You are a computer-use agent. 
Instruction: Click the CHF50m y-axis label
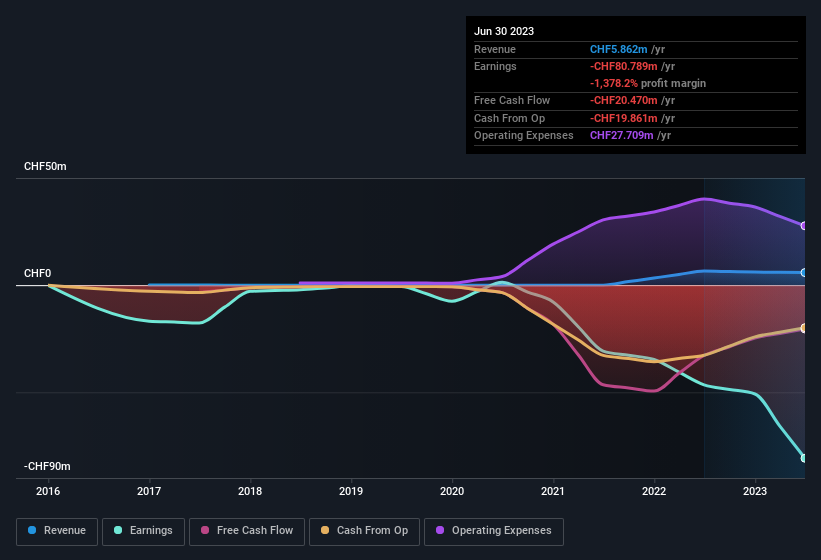(45, 166)
